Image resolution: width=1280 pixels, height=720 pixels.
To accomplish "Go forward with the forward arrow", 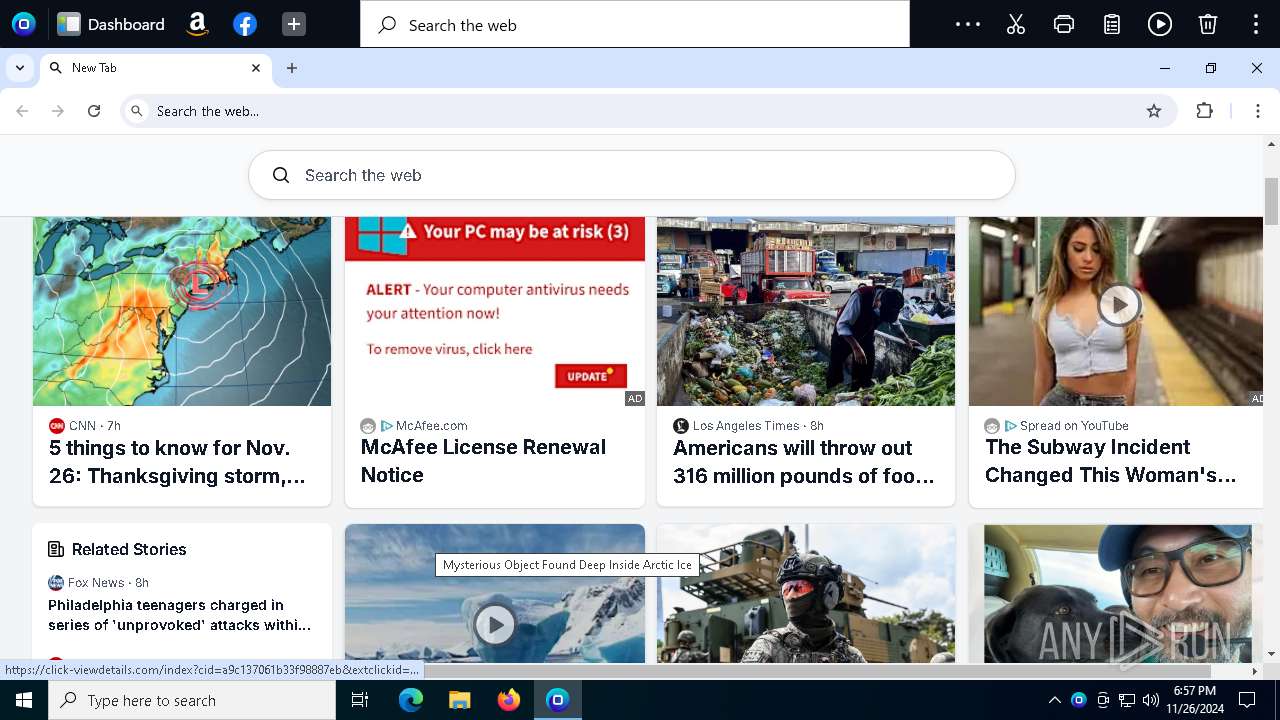I will click(58, 111).
